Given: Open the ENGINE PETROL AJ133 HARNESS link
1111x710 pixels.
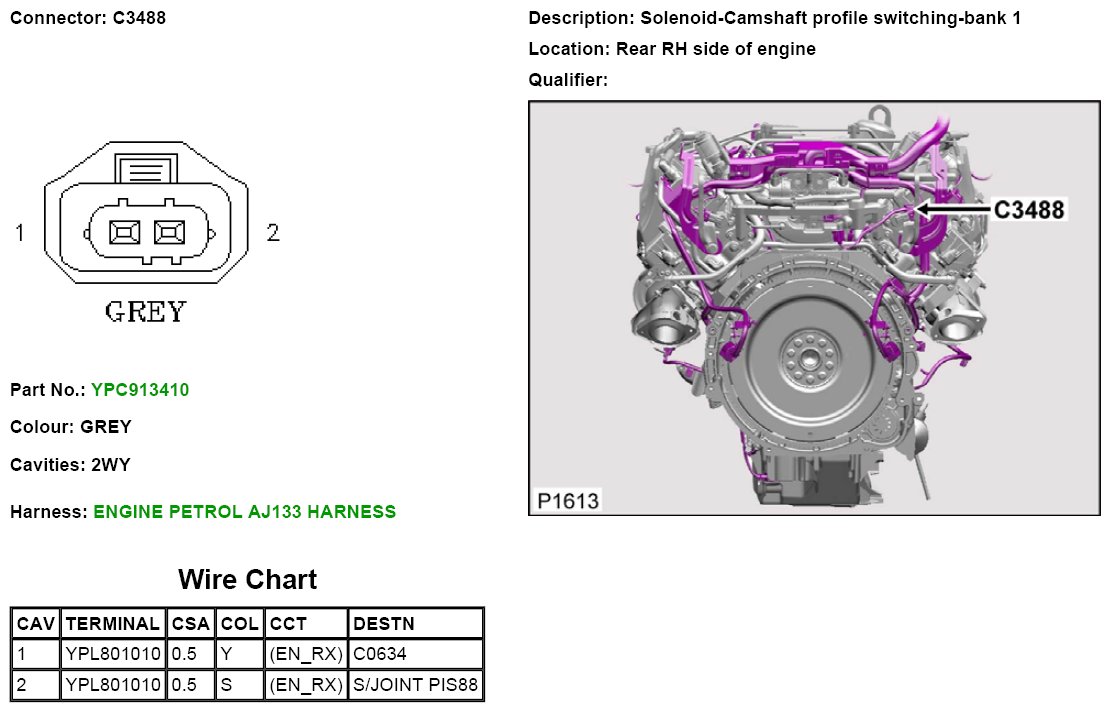Looking at the screenshot, I should pos(244,512).
